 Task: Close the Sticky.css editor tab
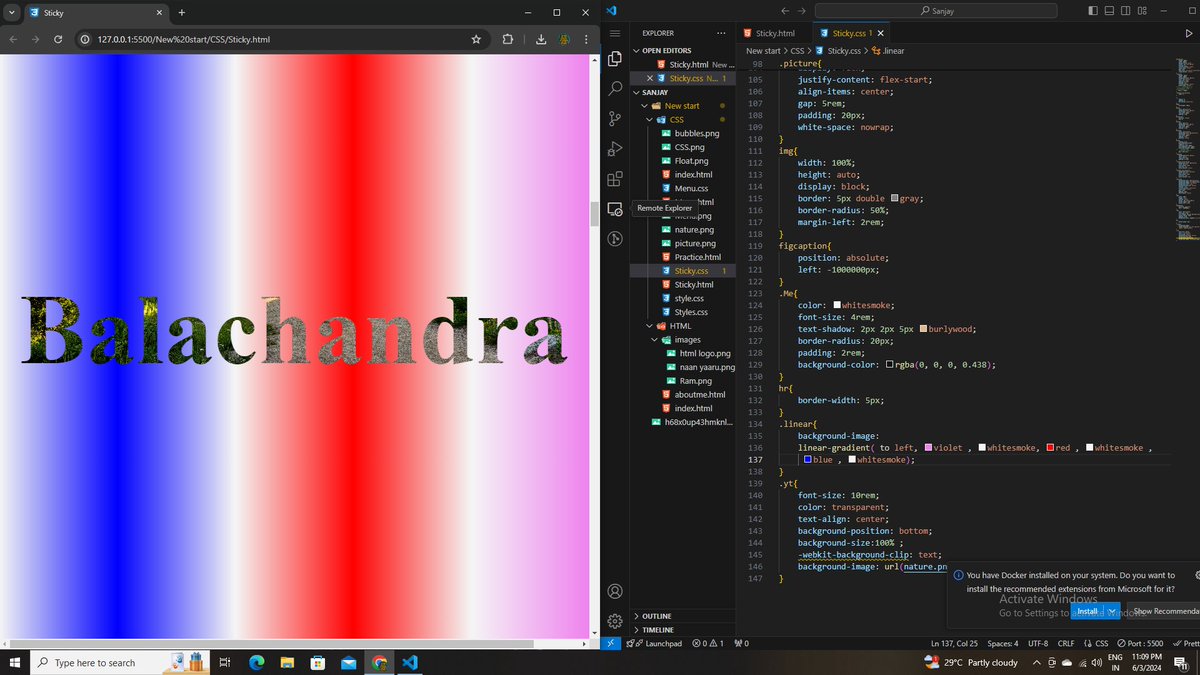[881, 33]
